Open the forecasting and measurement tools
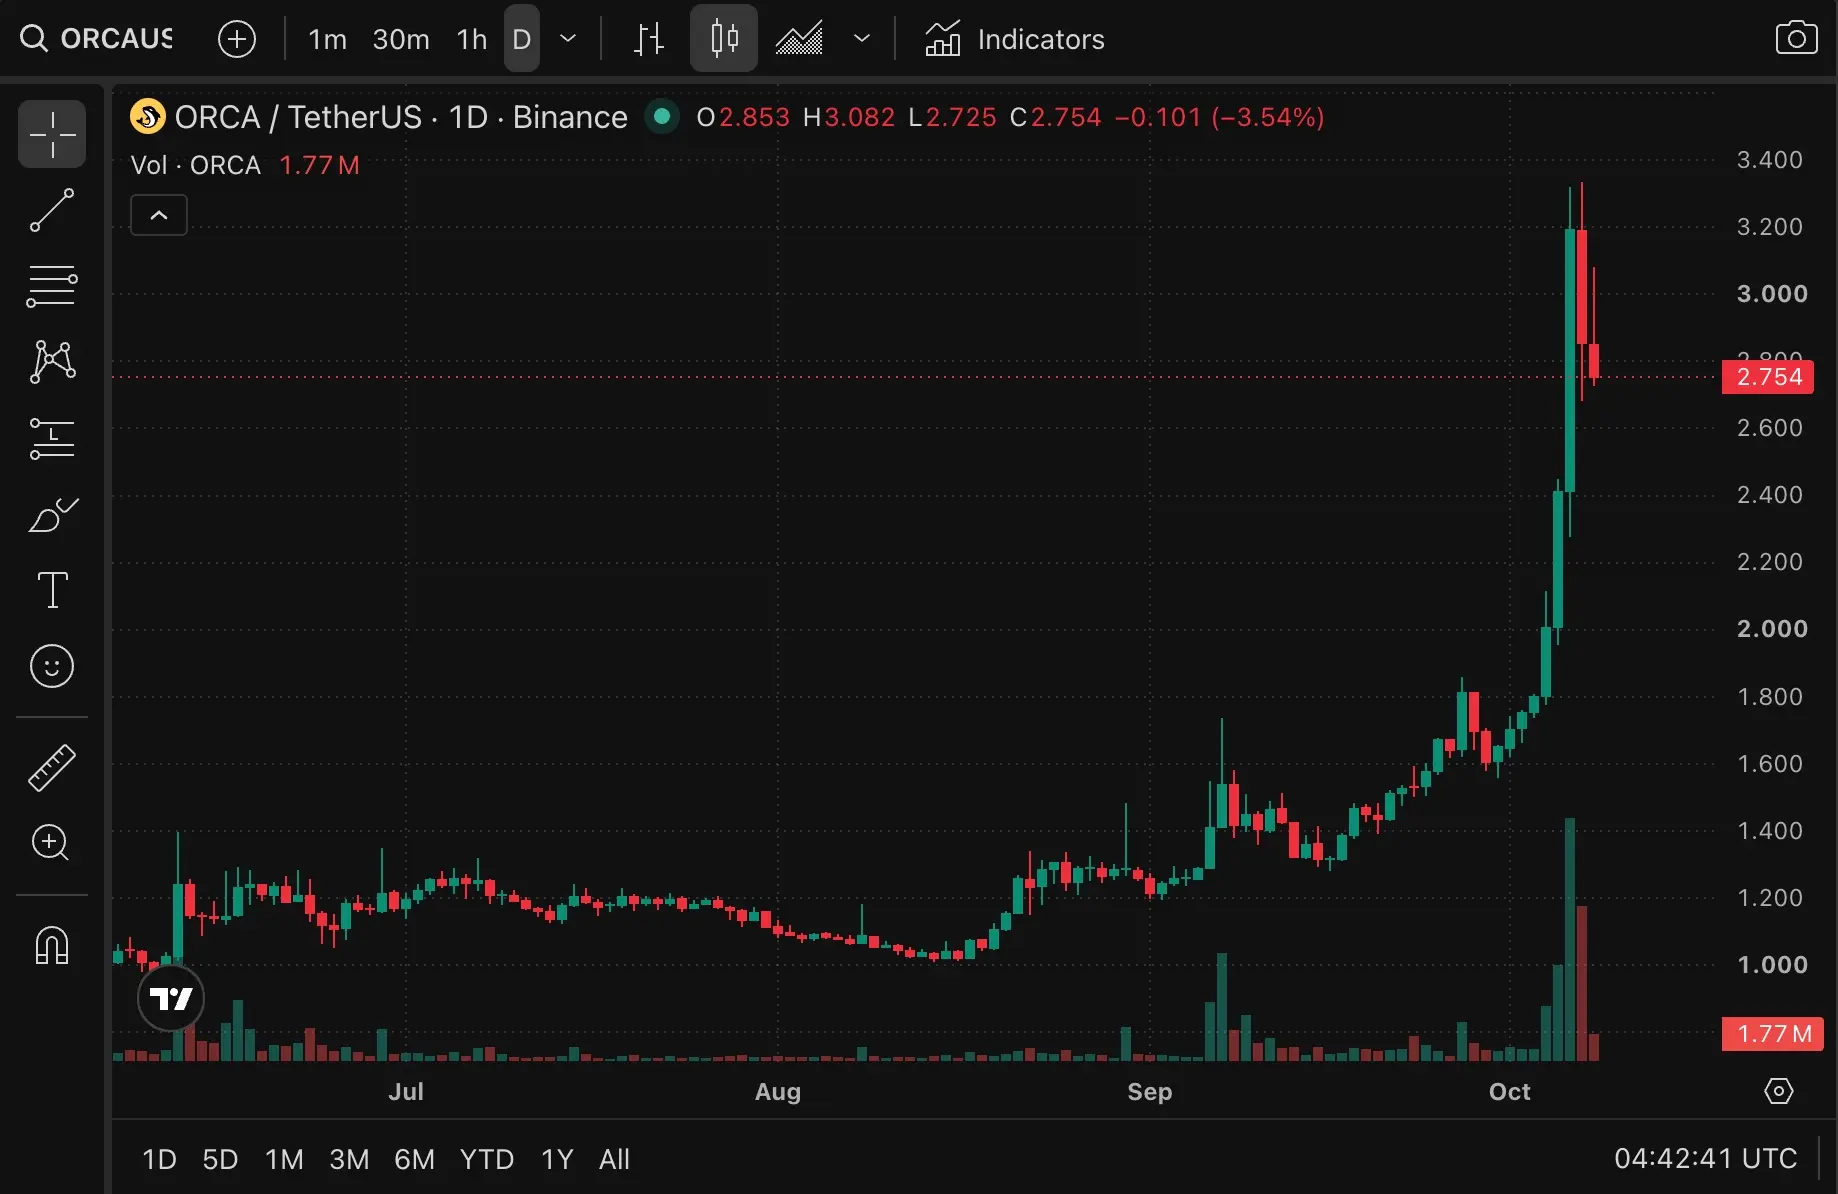The width and height of the screenshot is (1838, 1194). (x=52, y=438)
